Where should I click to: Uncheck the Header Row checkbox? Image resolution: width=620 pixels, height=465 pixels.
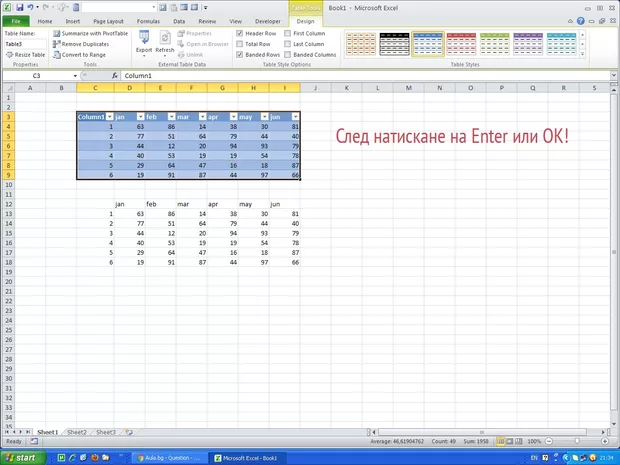pos(239,33)
